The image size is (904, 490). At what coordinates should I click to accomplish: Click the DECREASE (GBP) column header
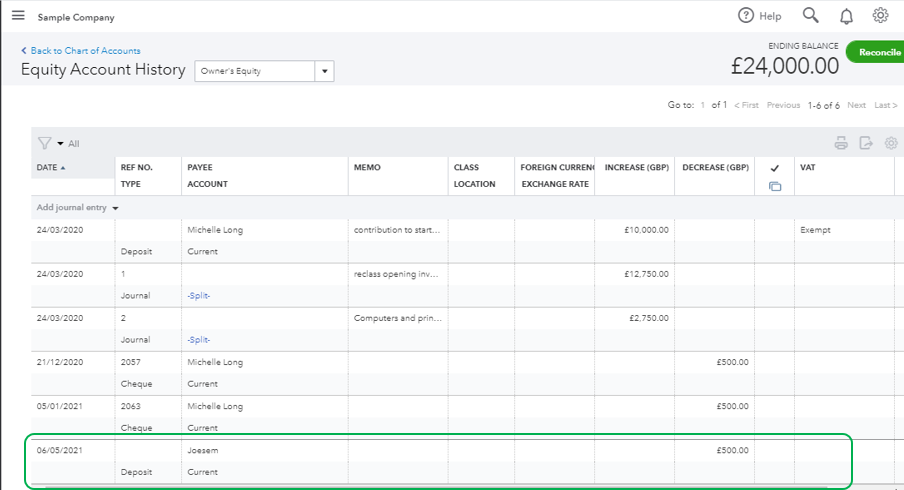click(715, 167)
